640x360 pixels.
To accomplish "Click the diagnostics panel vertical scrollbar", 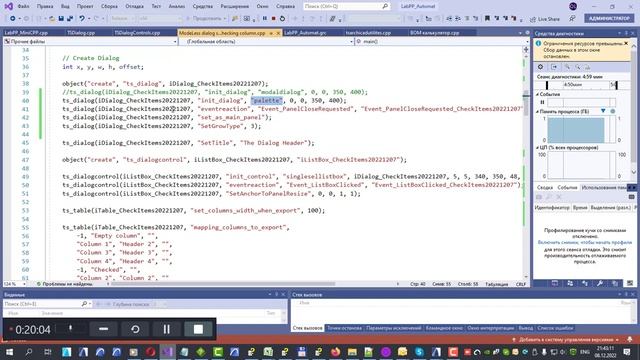I will (x=634, y=108).
